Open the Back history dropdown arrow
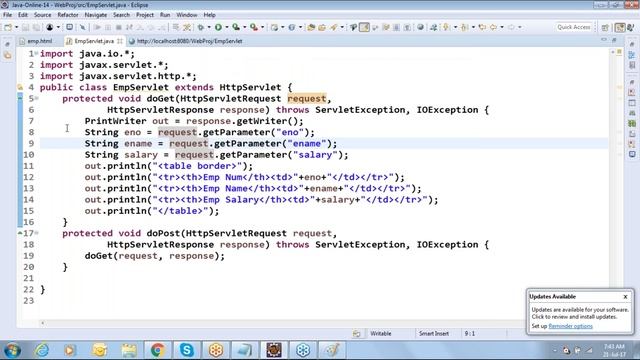 [x=502, y=27]
